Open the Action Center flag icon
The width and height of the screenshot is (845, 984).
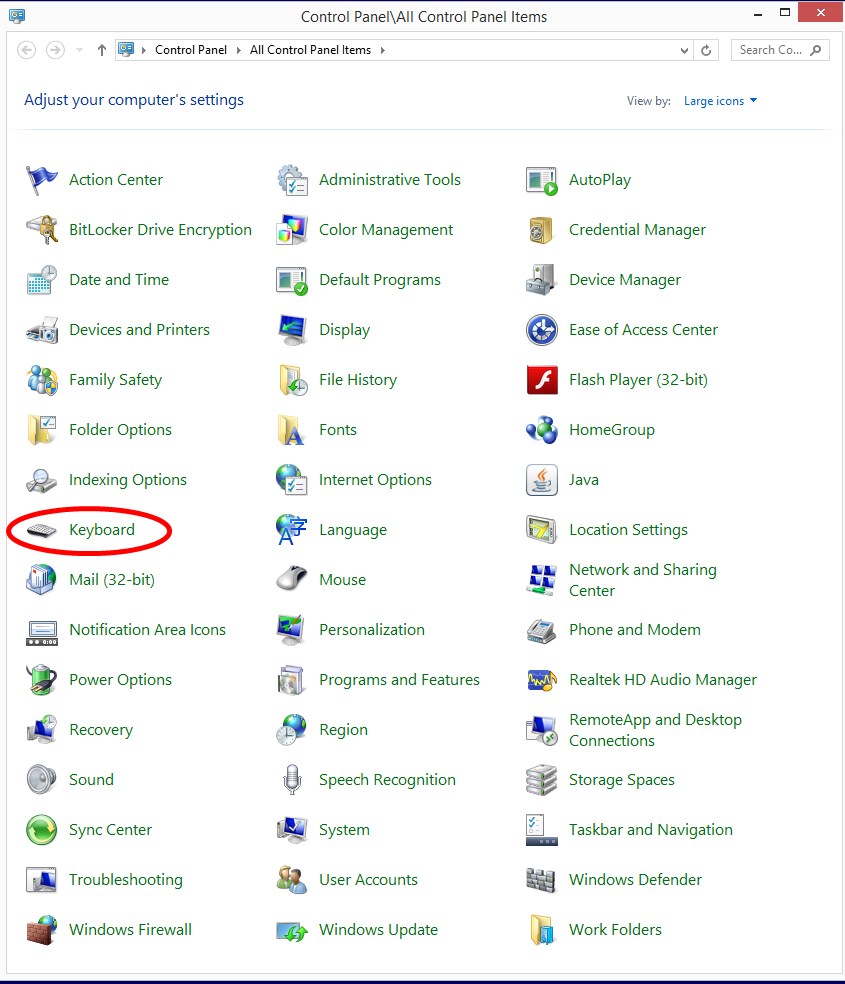41,180
